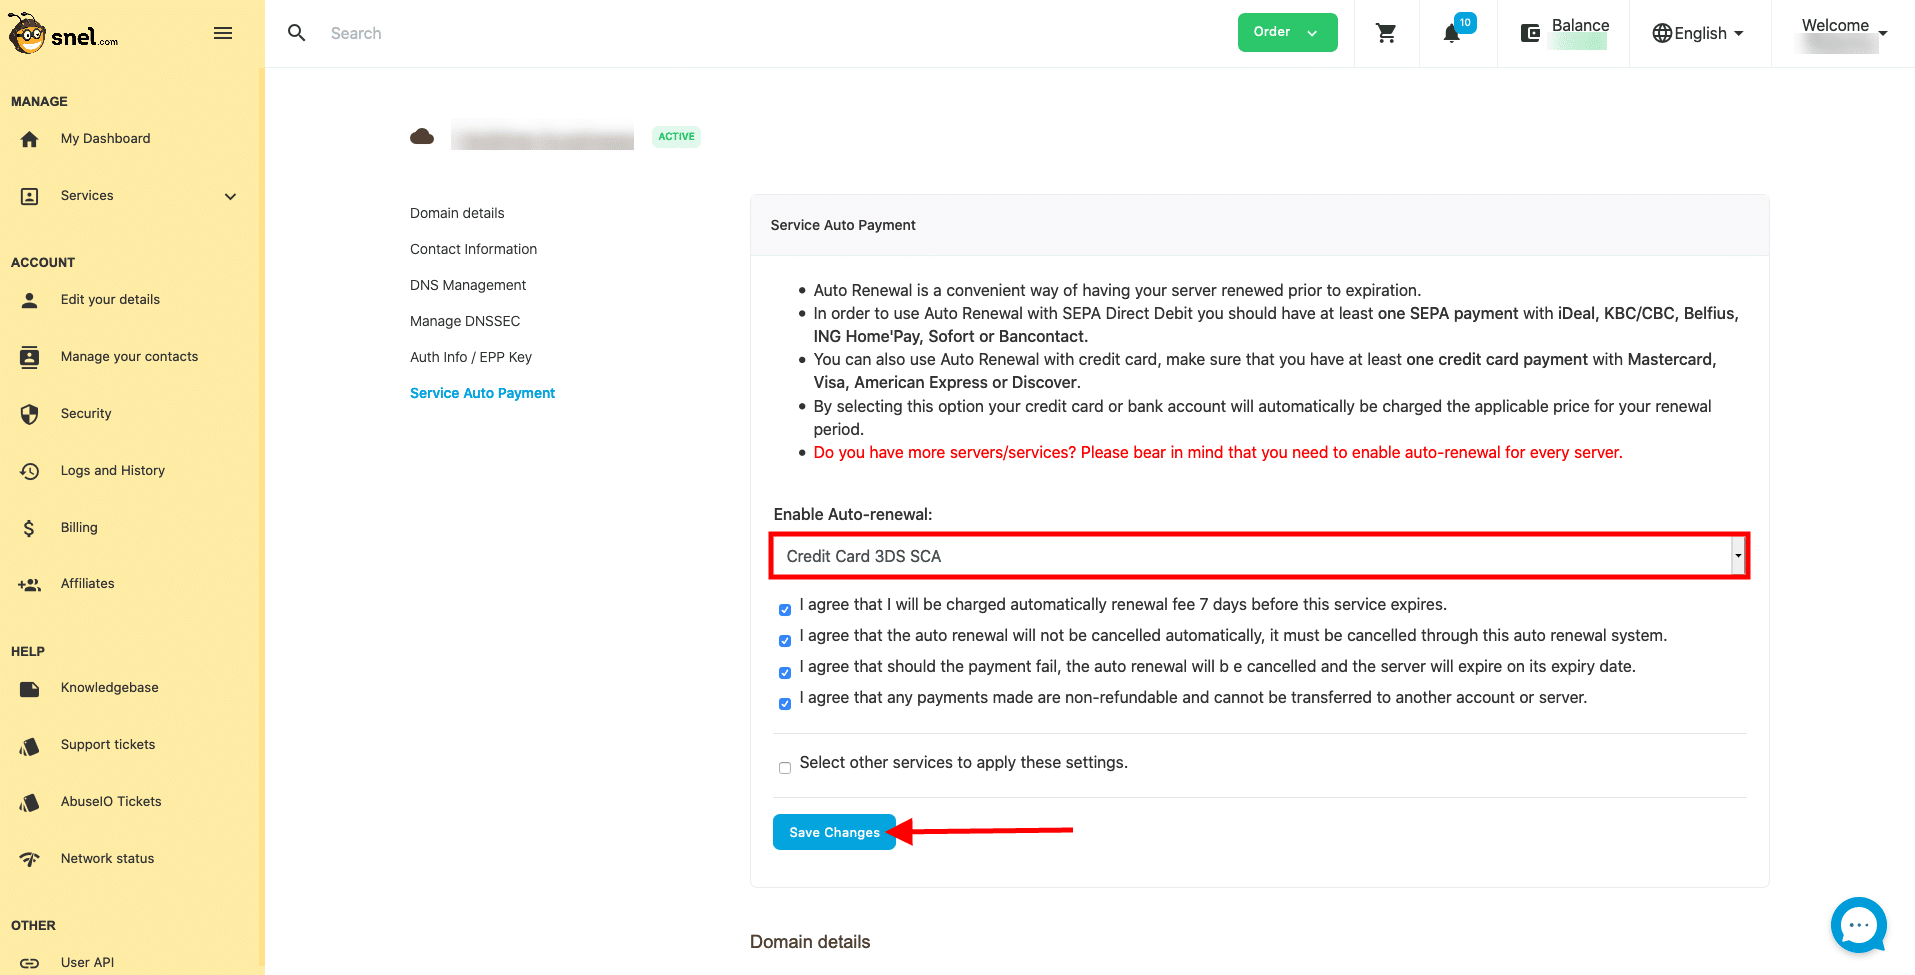This screenshot has width=1915, height=975.
Task: Open the Enable Auto-renewal dropdown
Action: point(1258,556)
